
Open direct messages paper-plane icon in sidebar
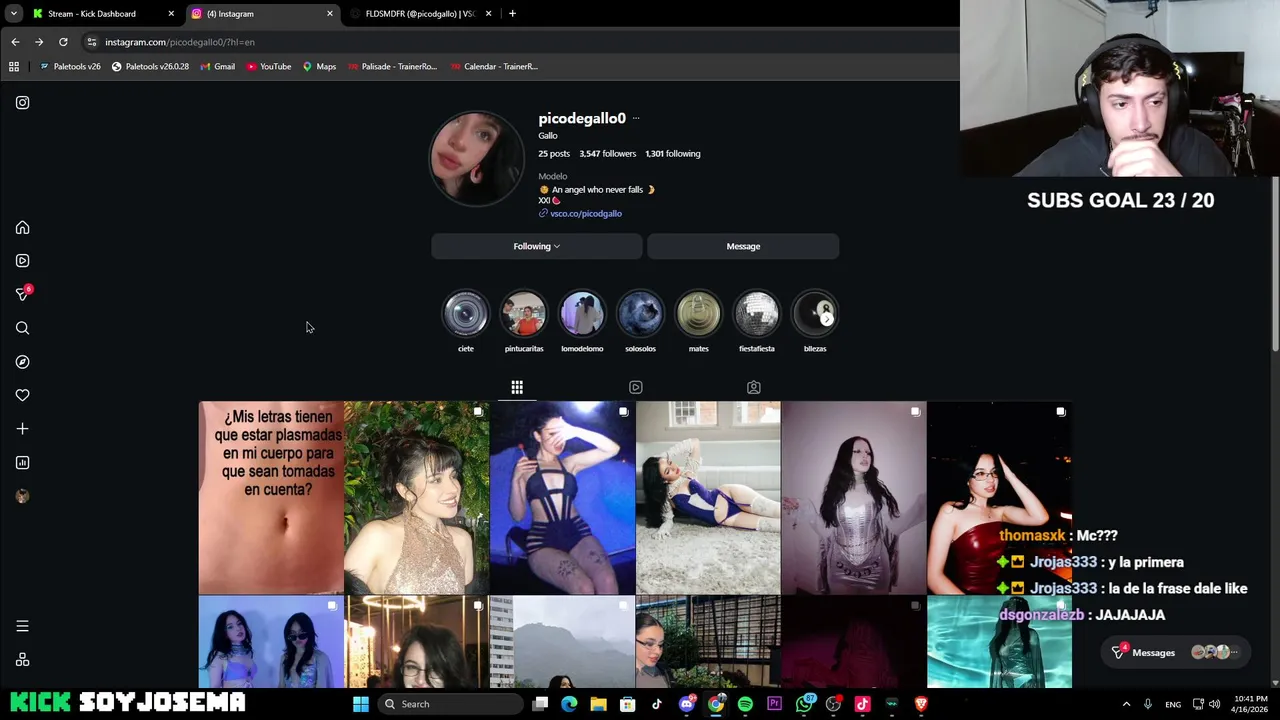coord(22,294)
